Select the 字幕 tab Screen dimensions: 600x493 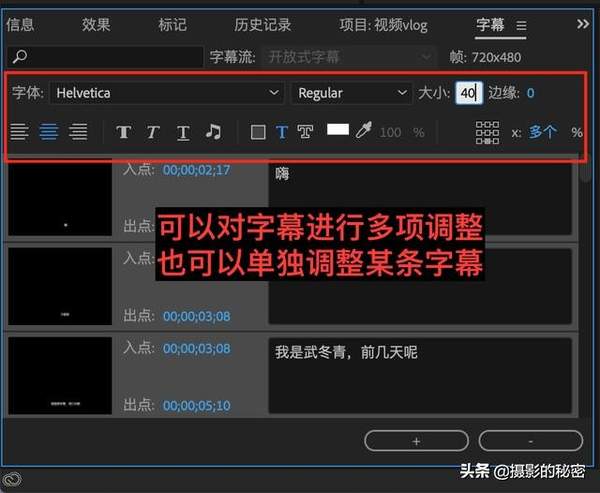tap(491, 25)
